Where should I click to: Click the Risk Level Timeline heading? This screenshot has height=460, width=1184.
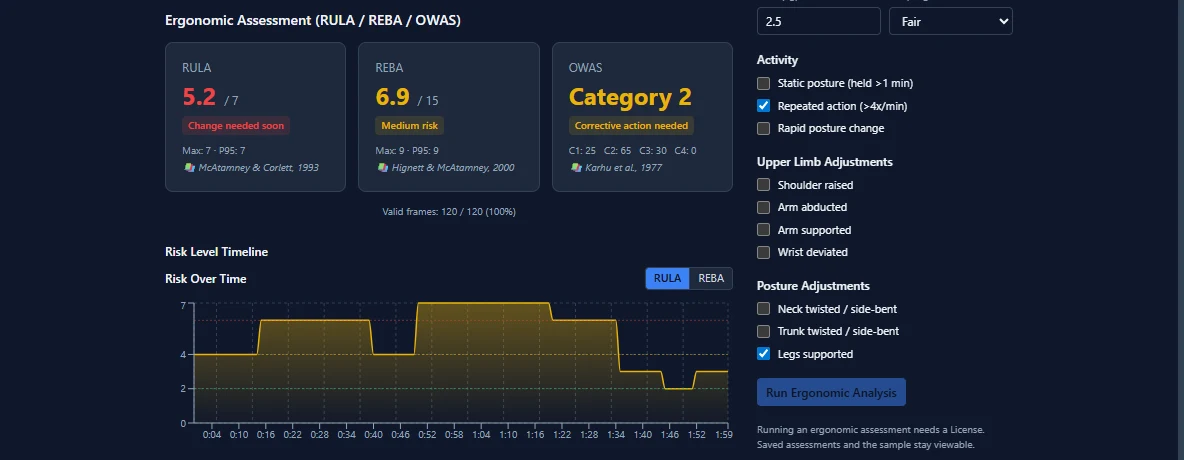pos(217,252)
